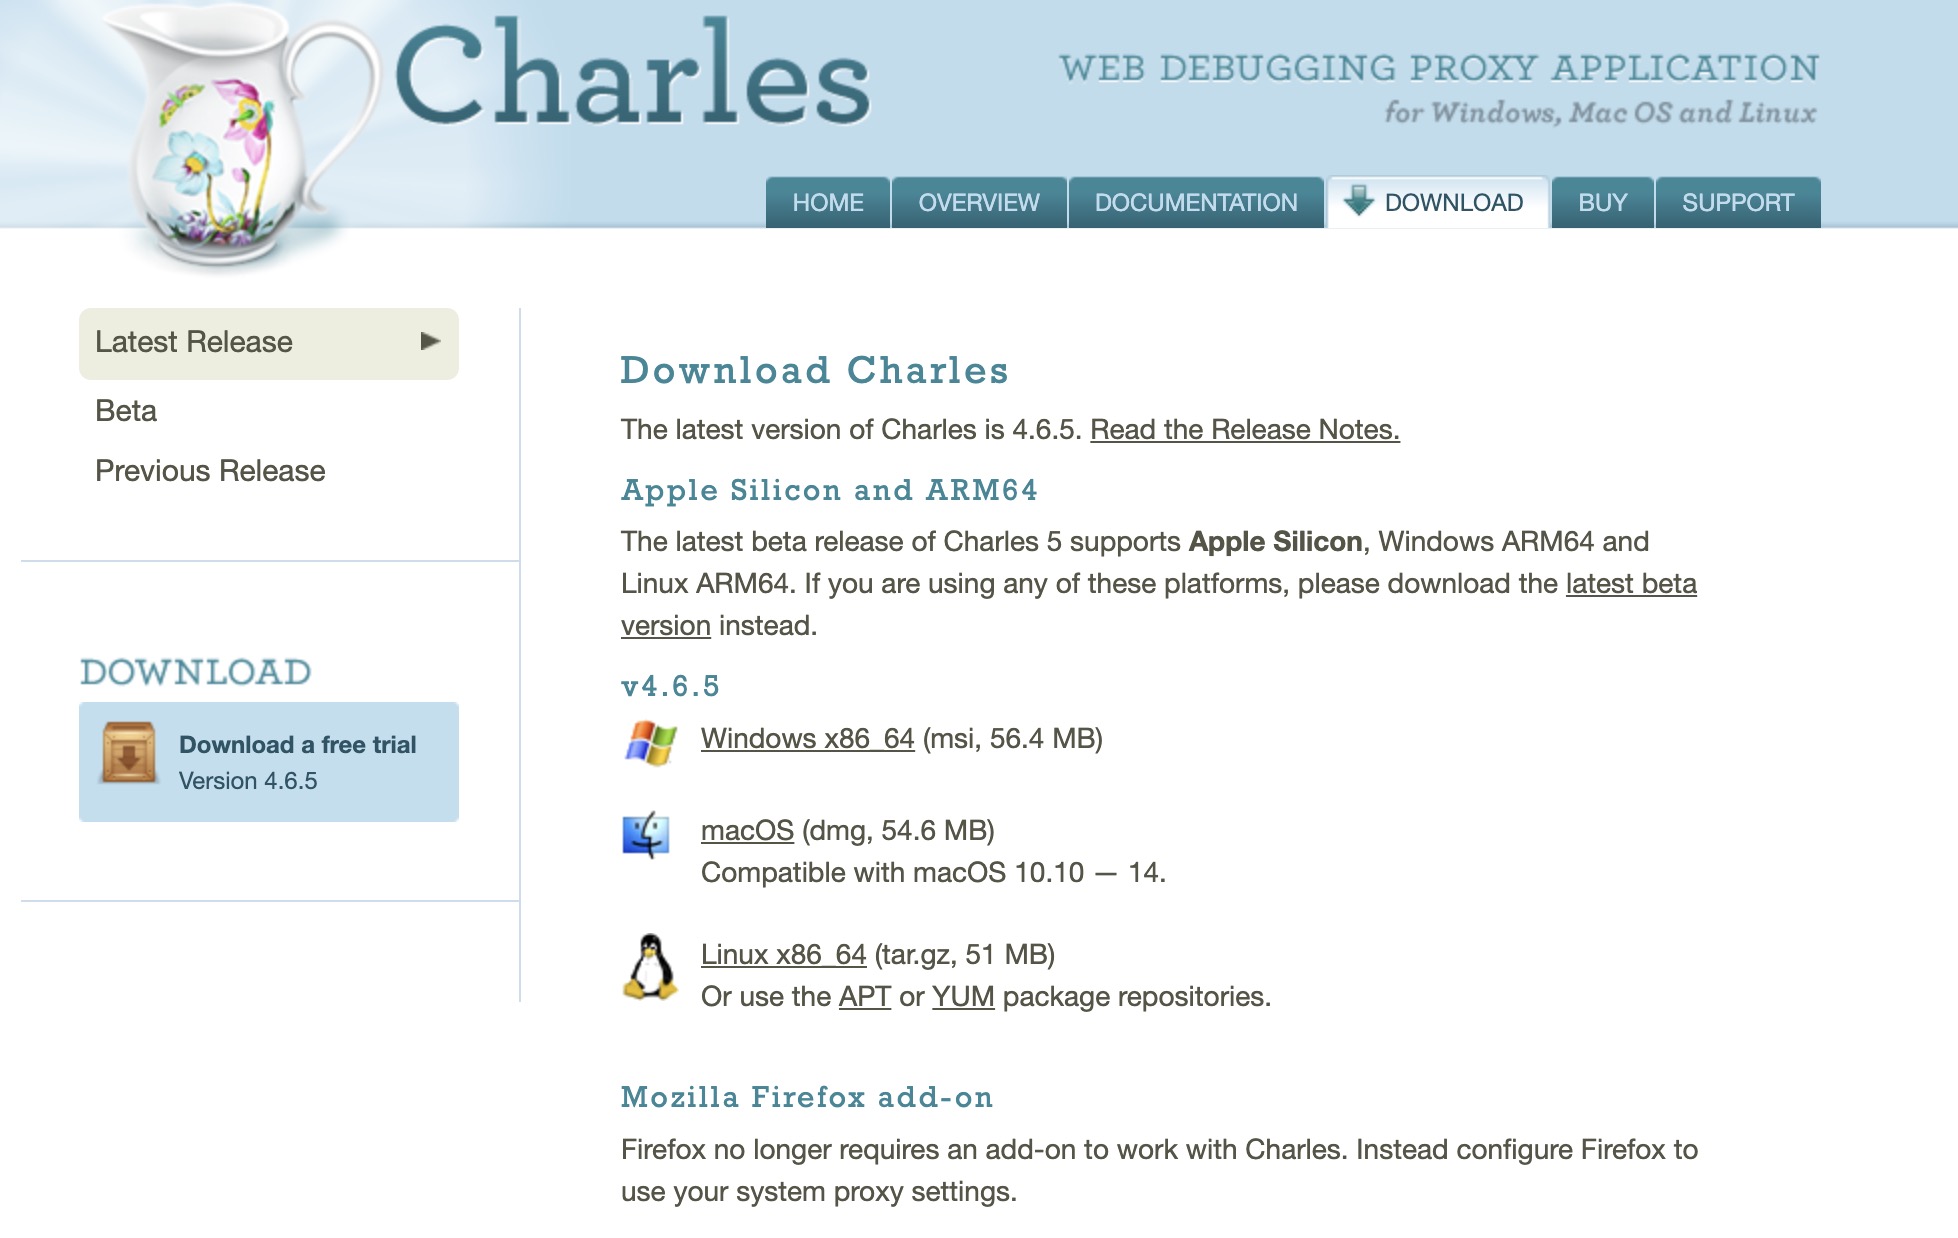The height and width of the screenshot is (1238, 1958).
Task: Click Web Debugging Proxy Application tagline
Action: [x=1439, y=68]
